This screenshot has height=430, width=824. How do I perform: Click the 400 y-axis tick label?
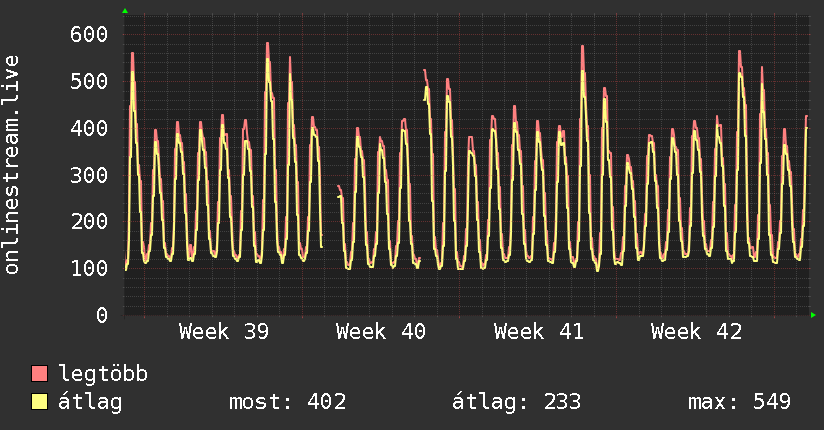click(89, 128)
